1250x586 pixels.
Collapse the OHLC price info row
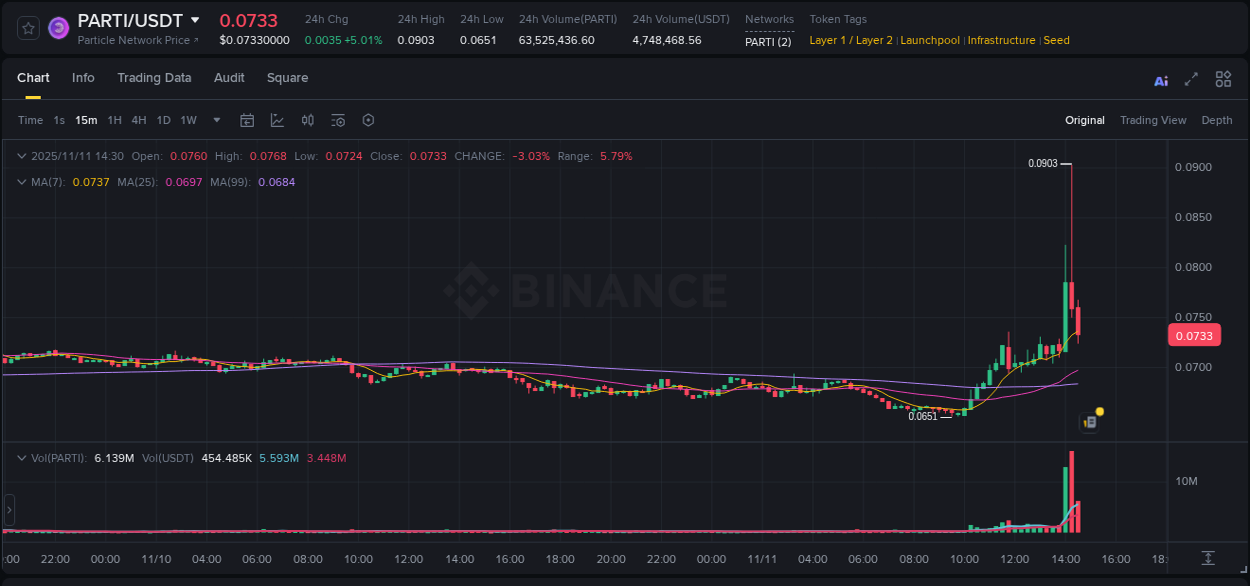(20, 156)
